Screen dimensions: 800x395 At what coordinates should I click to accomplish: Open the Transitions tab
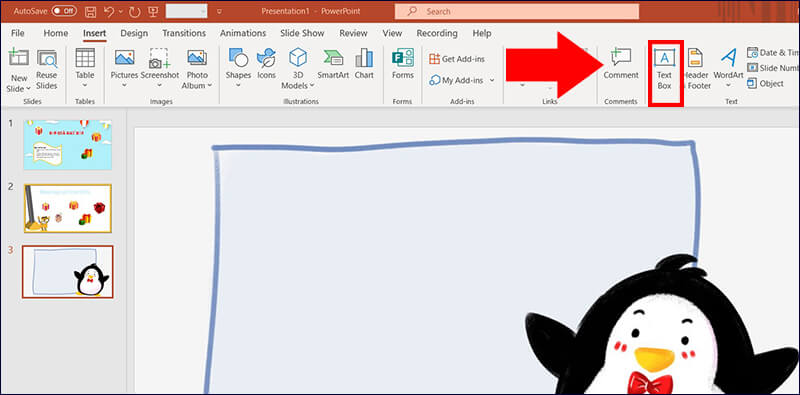[184, 33]
